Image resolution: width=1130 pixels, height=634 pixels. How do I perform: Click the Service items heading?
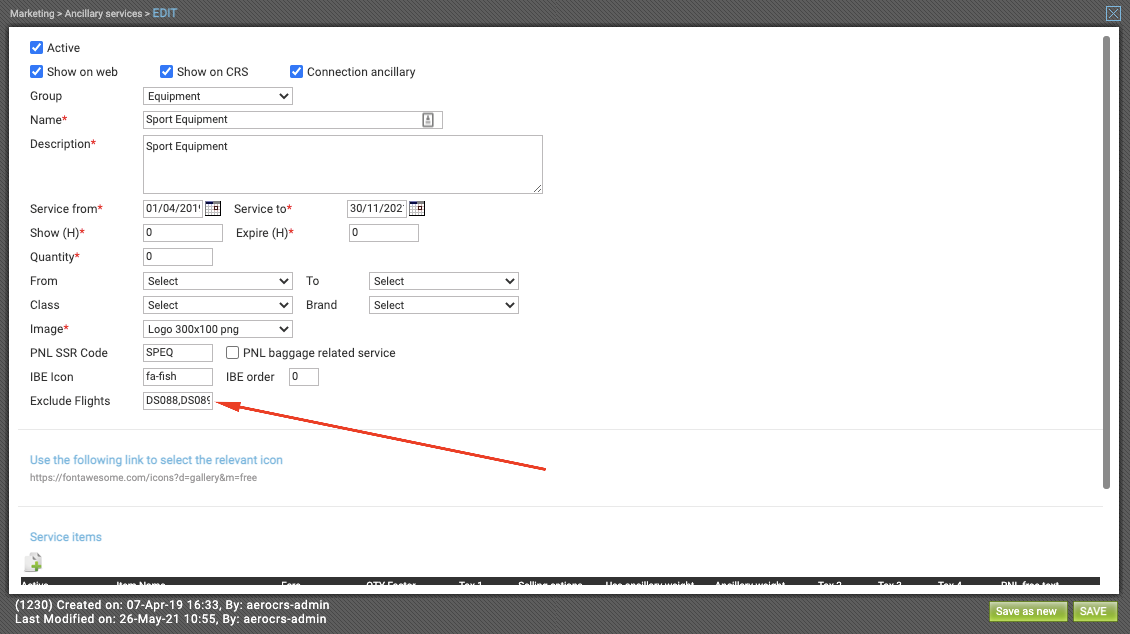[66, 537]
